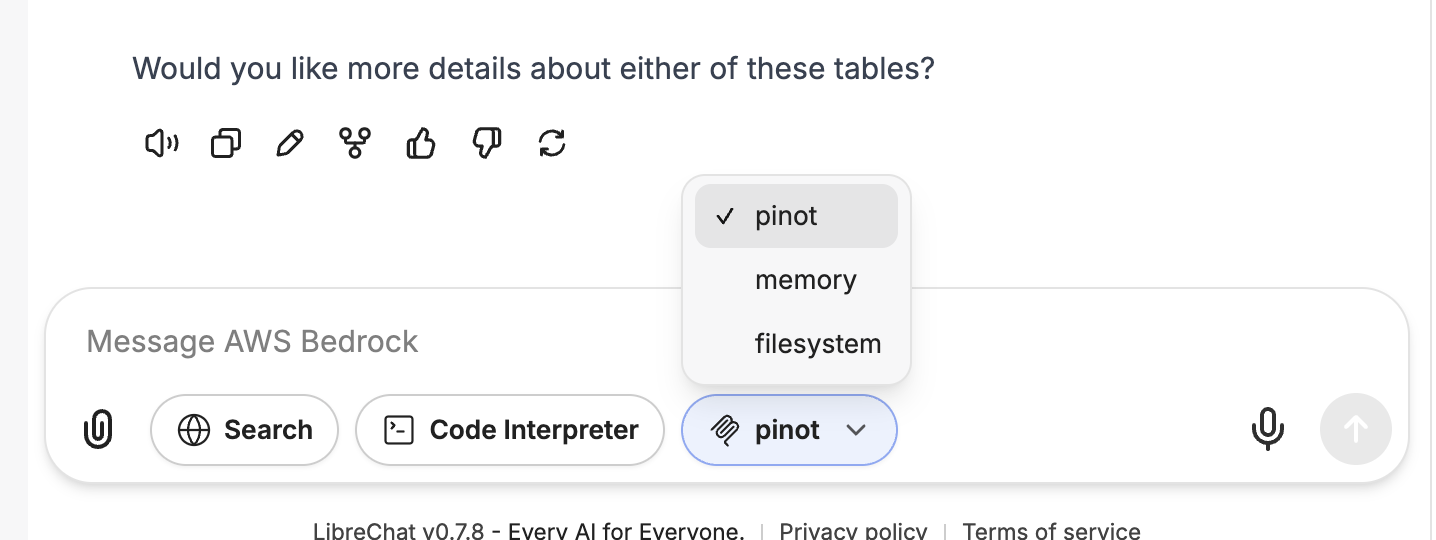Regenerate the assistant response
Viewport: 1436px width, 540px height.
coord(552,144)
